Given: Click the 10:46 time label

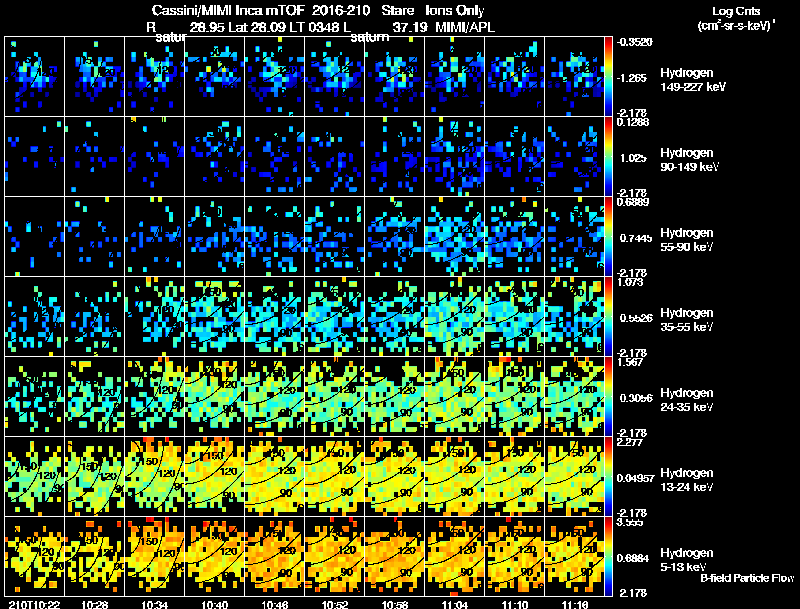Looking at the screenshot, I should coord(274,604).
